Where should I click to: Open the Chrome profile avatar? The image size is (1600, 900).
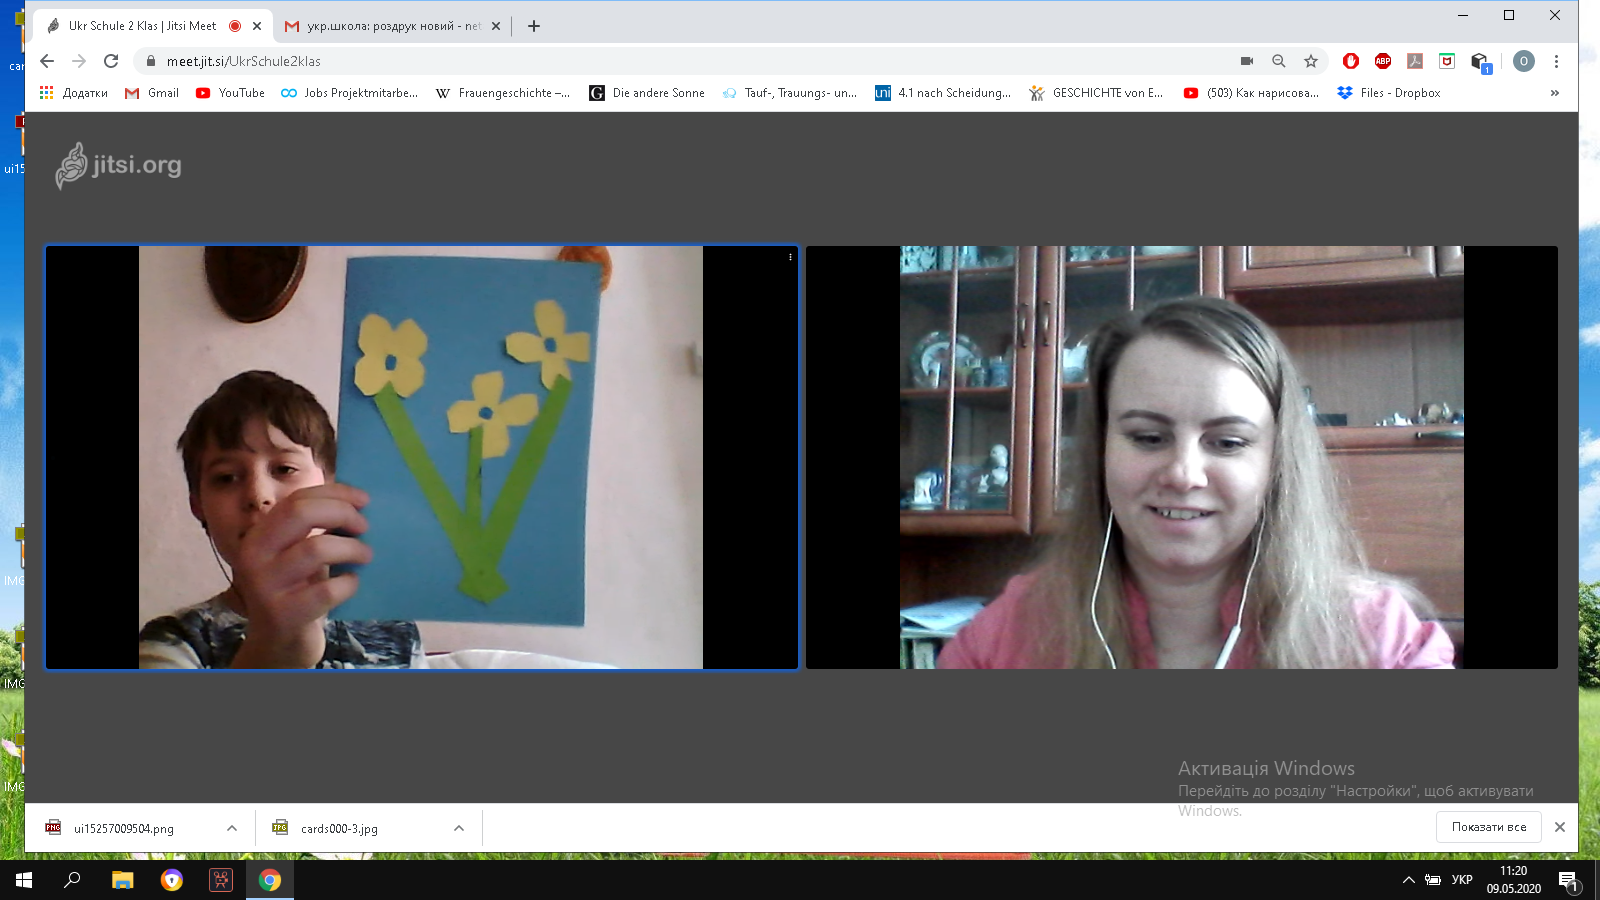pos(1523,61)
